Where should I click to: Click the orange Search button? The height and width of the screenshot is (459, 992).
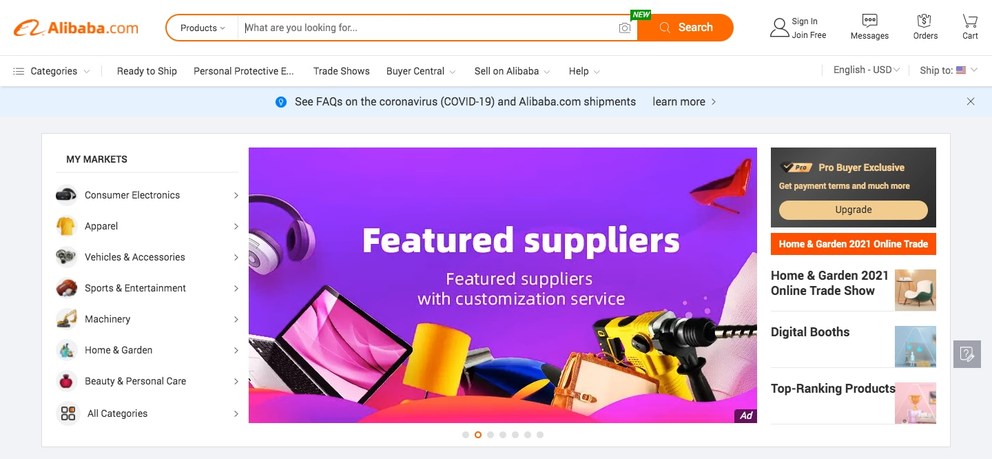pyautogui.click(x=685, y=28)
